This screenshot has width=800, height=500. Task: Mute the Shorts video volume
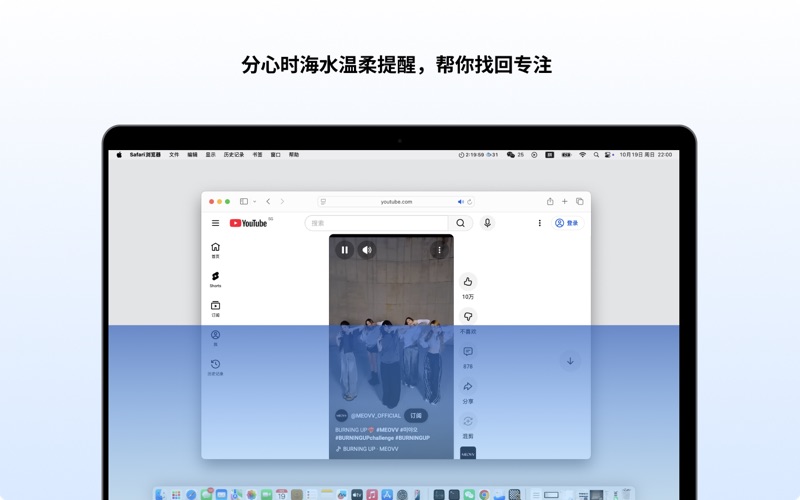click(367, 250)
